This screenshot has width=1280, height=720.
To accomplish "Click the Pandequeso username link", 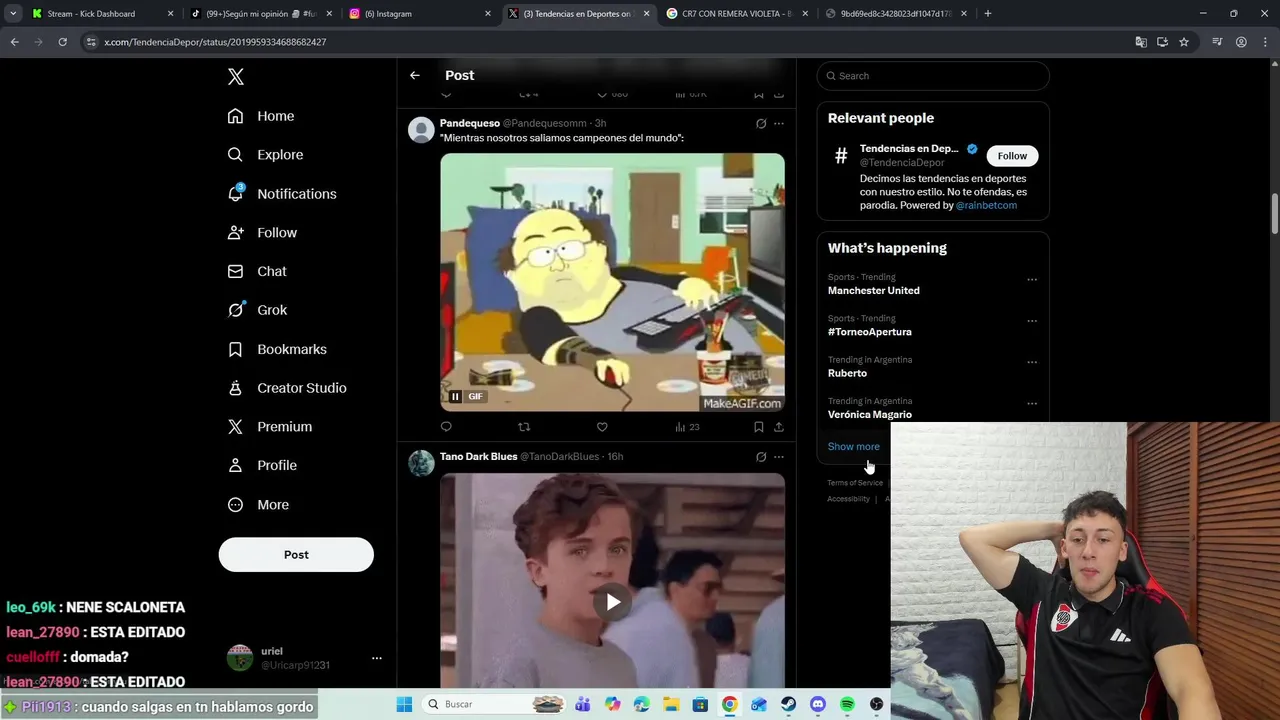I will click(470, 123).
